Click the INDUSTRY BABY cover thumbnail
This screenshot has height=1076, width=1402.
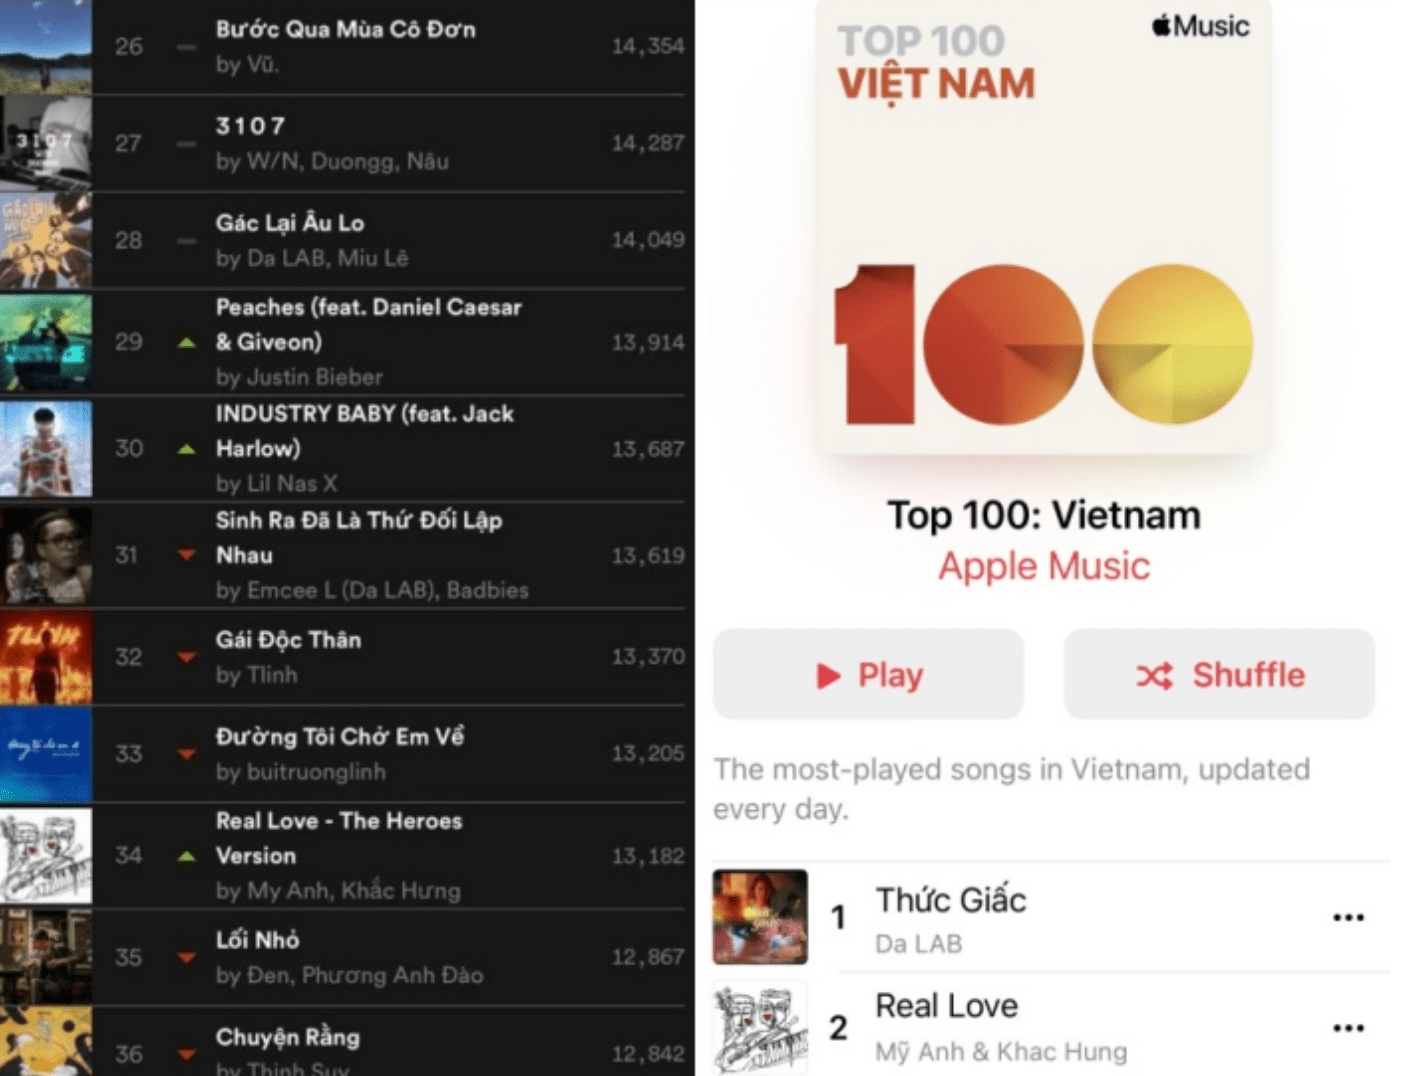click(x=46, y=449)
